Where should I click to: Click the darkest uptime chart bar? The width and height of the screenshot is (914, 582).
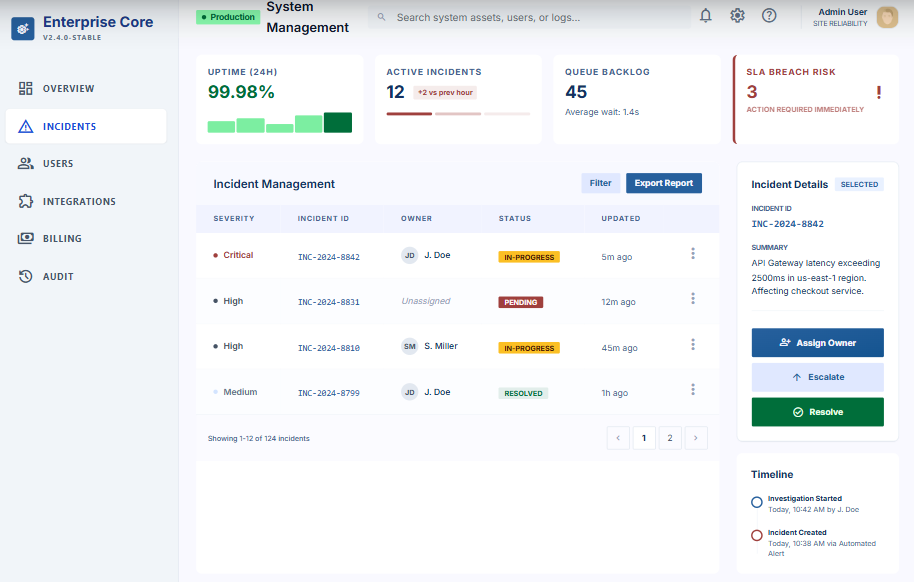coord(337,123)
